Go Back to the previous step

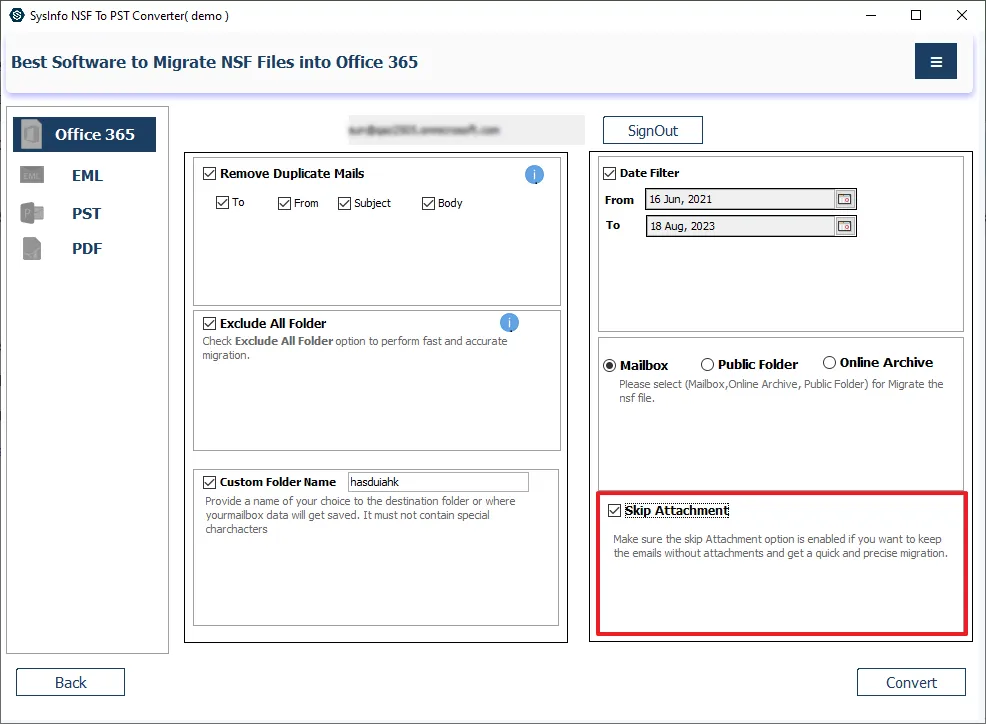70,682
